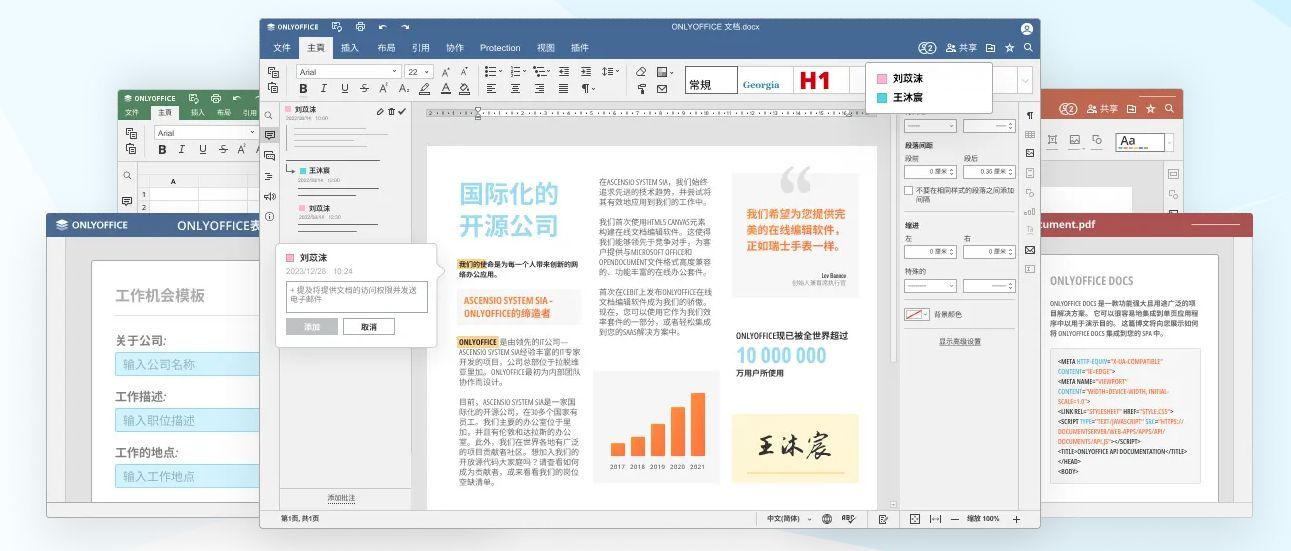1291x551 pixels.
Task: Open paragraph settings in right sidebar
Action: coord(1030,115)
